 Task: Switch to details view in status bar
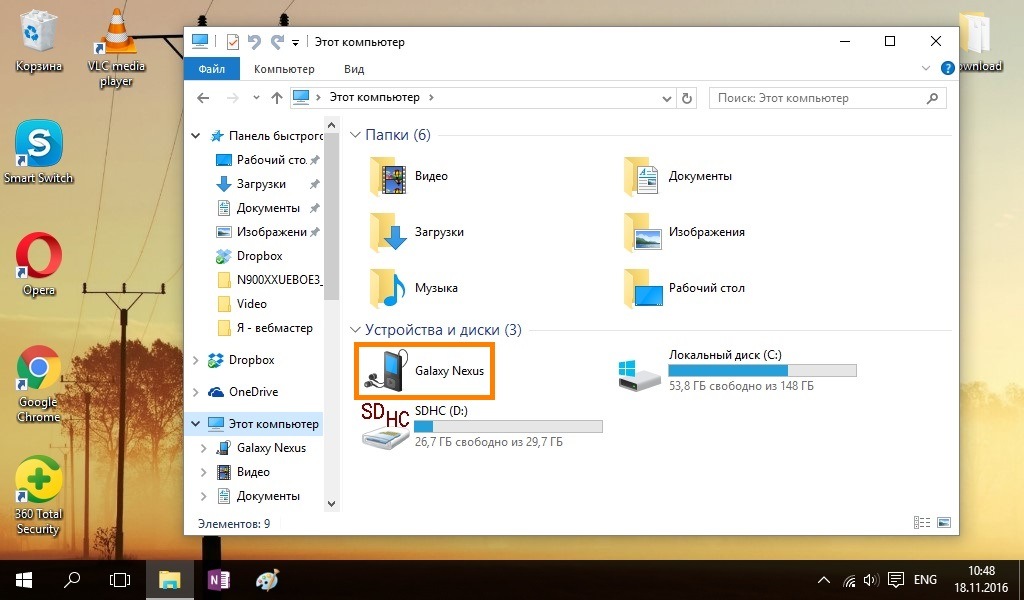(920, 523)
